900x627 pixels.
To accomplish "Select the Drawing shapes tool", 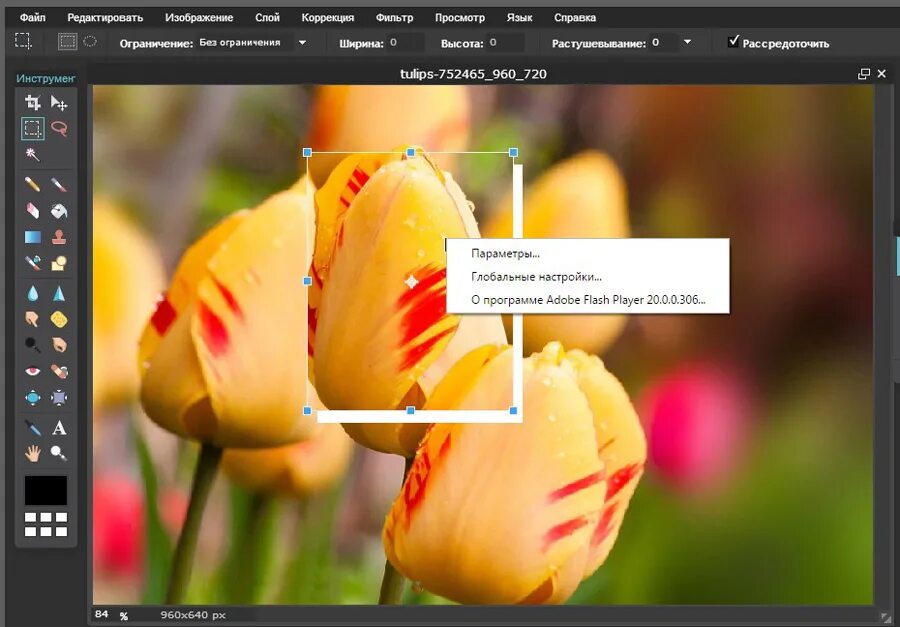I will pyautogui.click(x=59, y=262).
